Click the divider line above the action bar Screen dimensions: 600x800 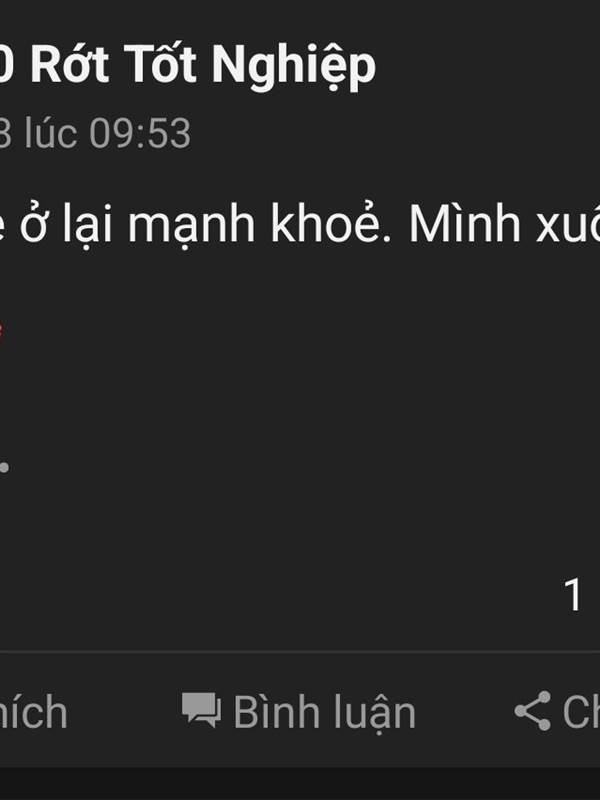click(x=300, y=652)
